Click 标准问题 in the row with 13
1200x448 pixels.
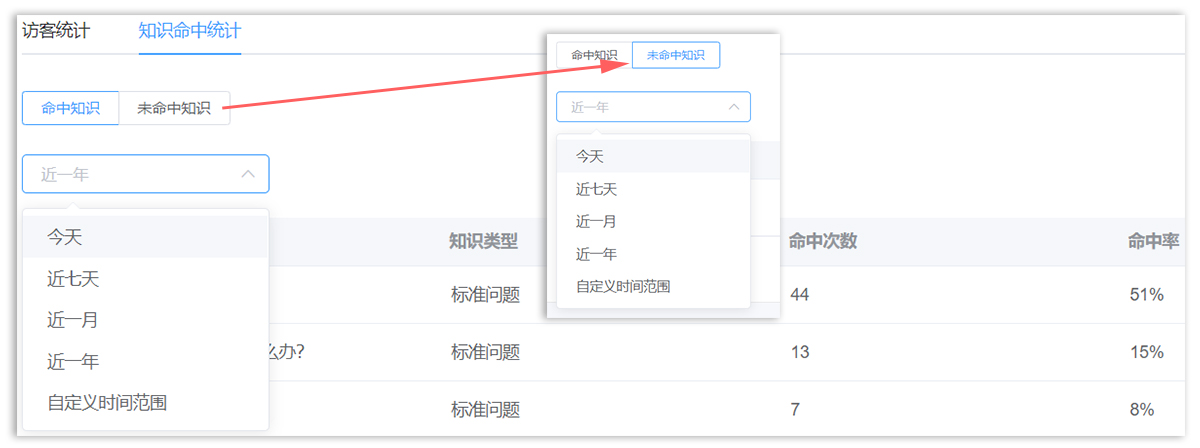point(485,352)
